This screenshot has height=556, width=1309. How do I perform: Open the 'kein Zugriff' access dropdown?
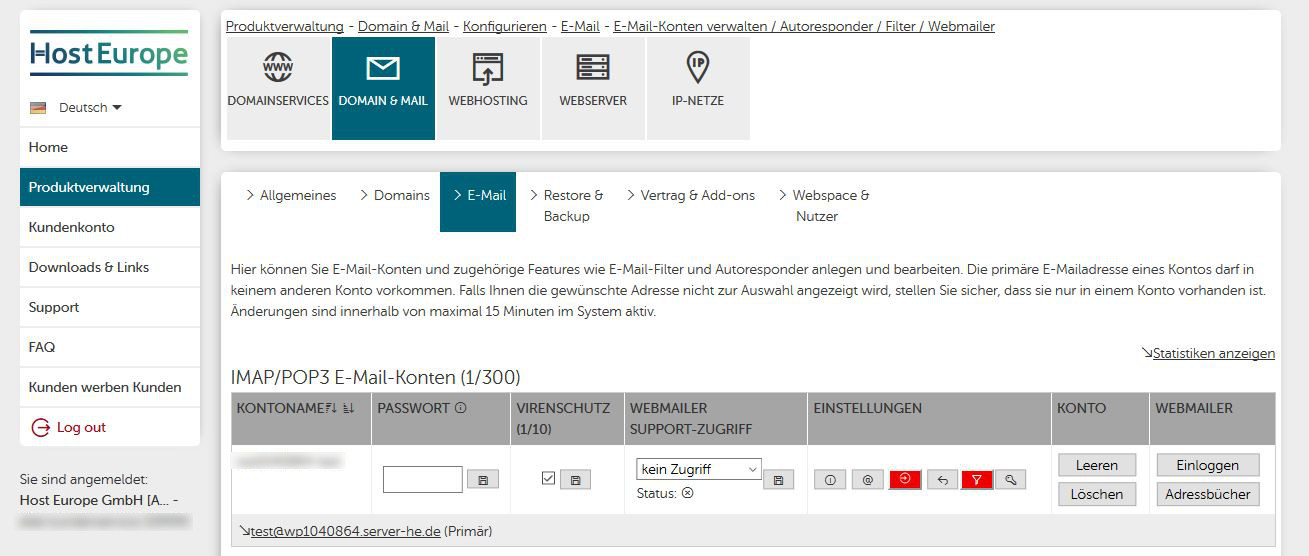point(699,469)
